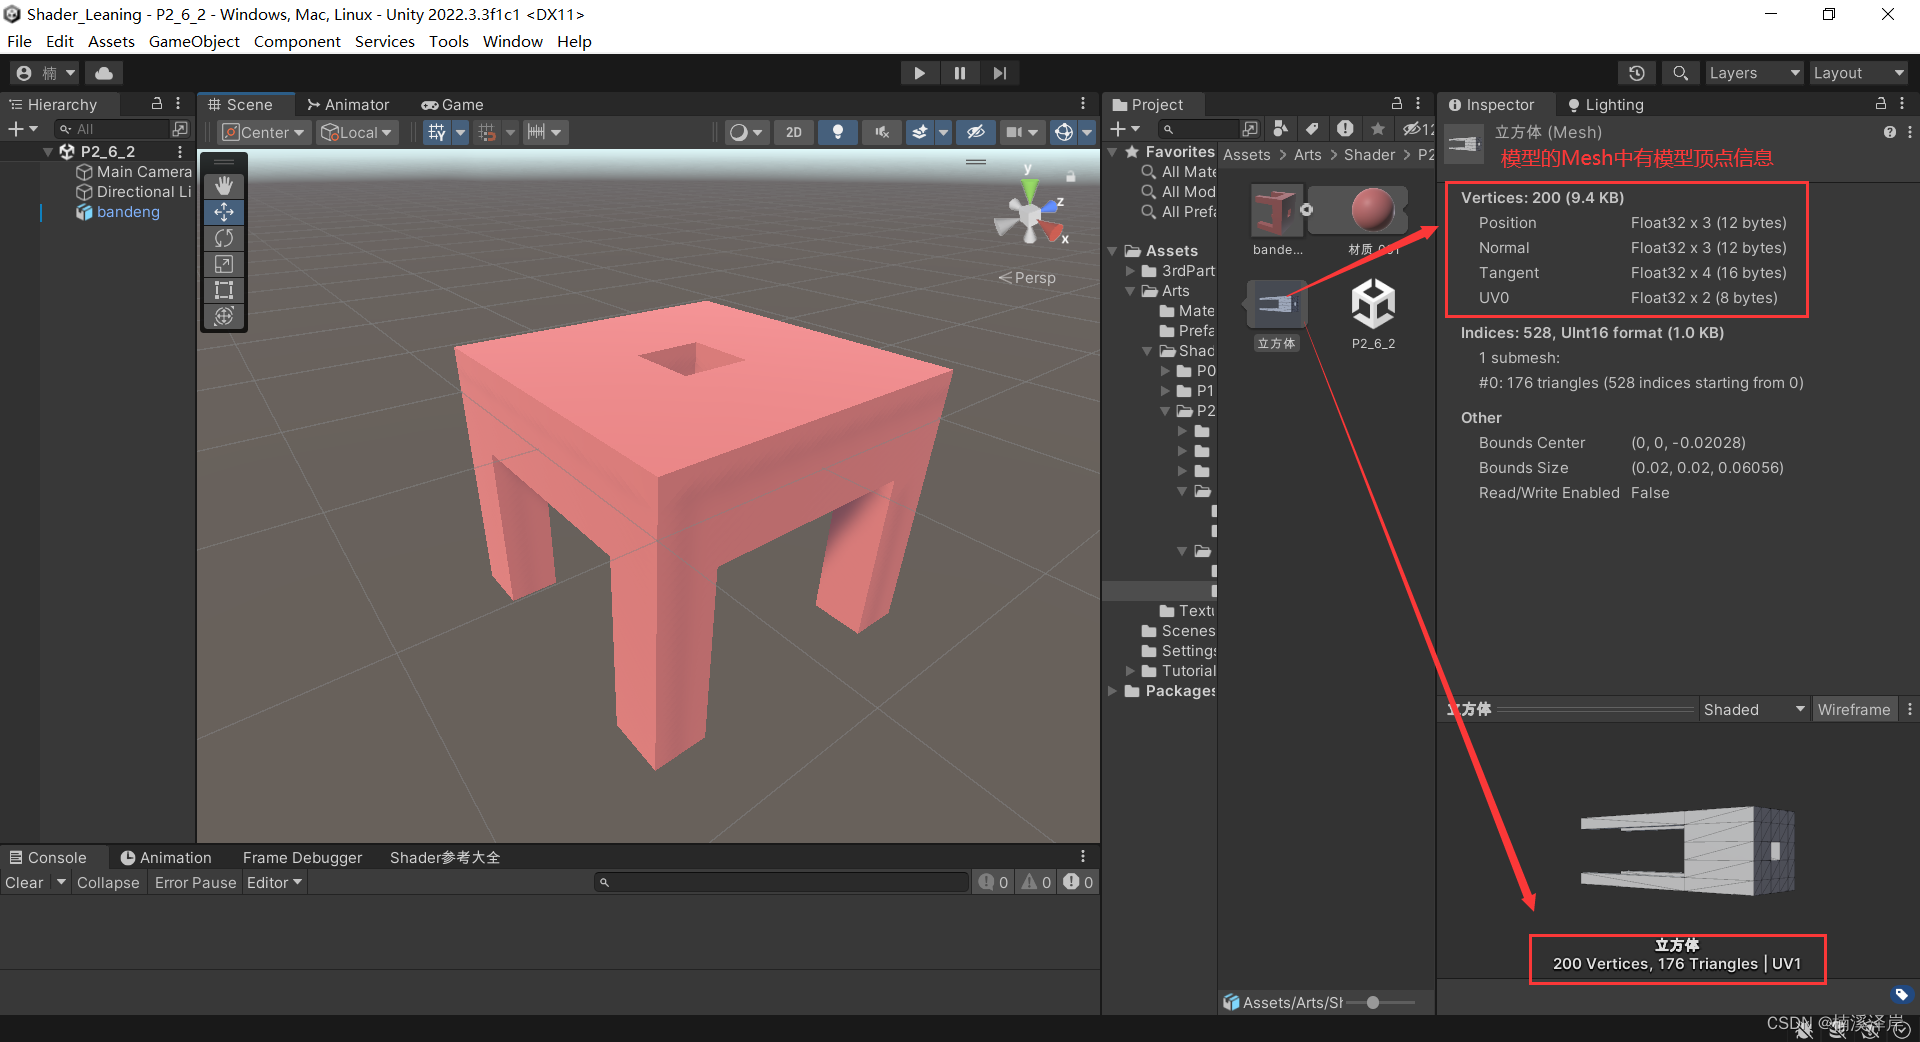Collapse the Assets folder tree
Screen dimensions: 1920x1042
tap(1113, 251)
